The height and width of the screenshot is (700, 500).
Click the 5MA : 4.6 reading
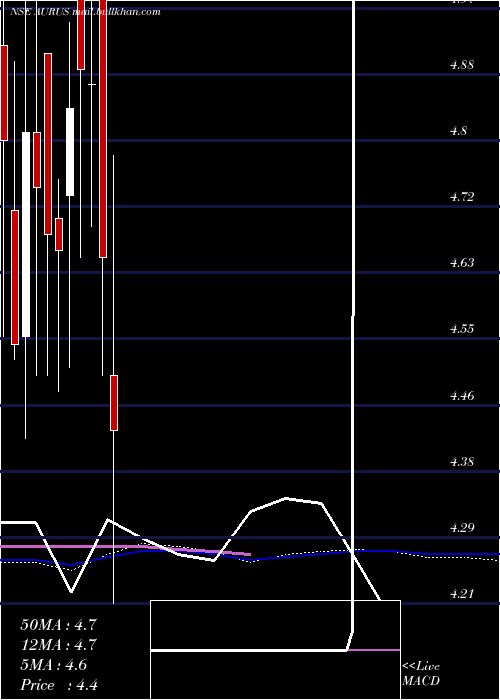tap(54, 665)
